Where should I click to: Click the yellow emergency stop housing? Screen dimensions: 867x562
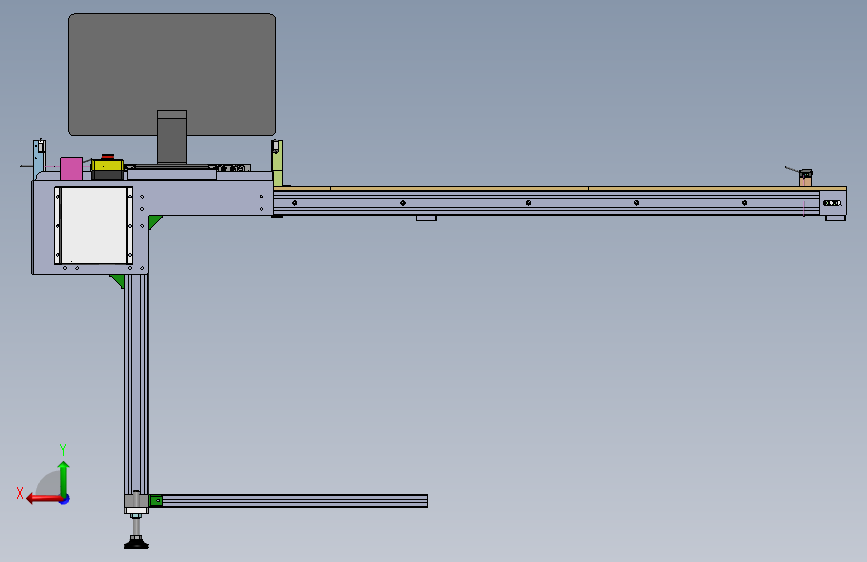tap(107, 166)
